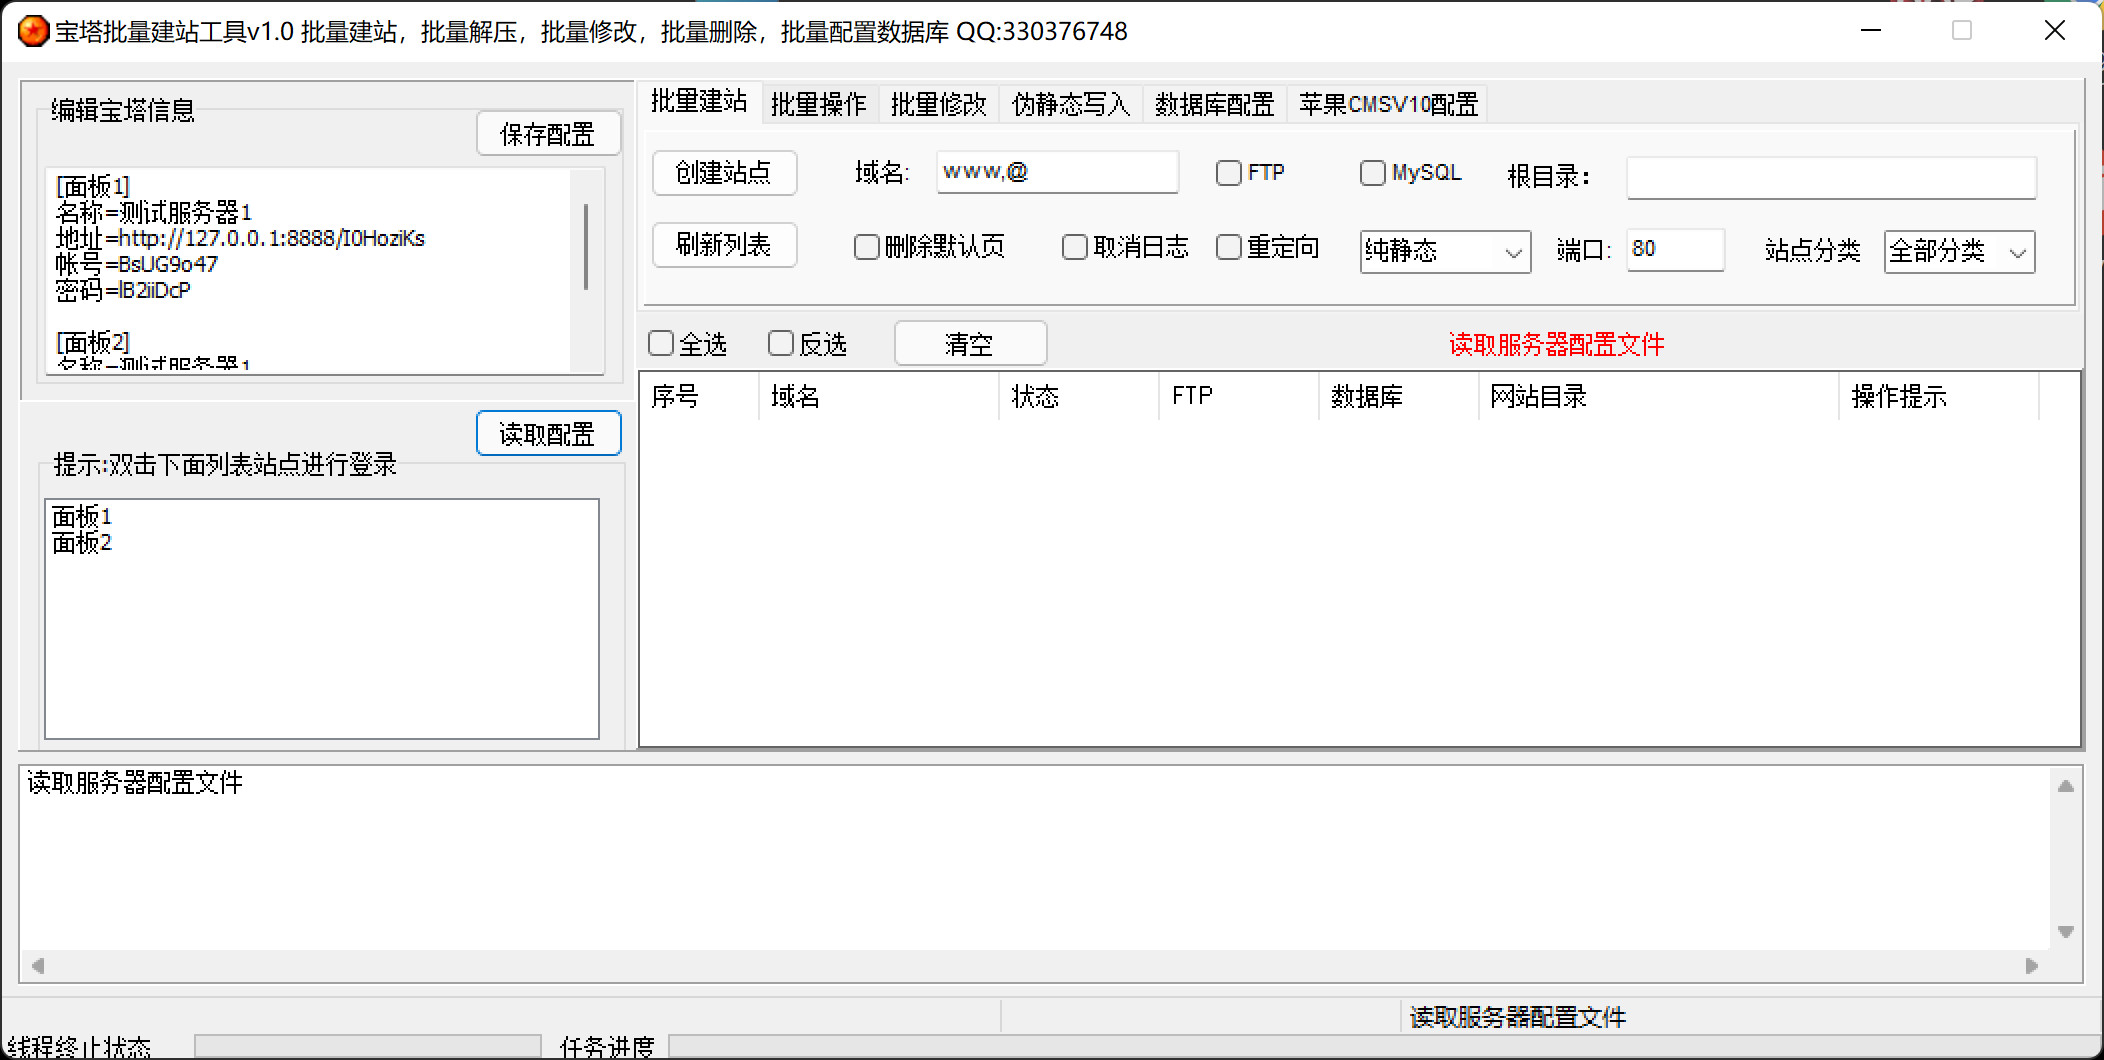Click the FTP column header

point(1239,396)
